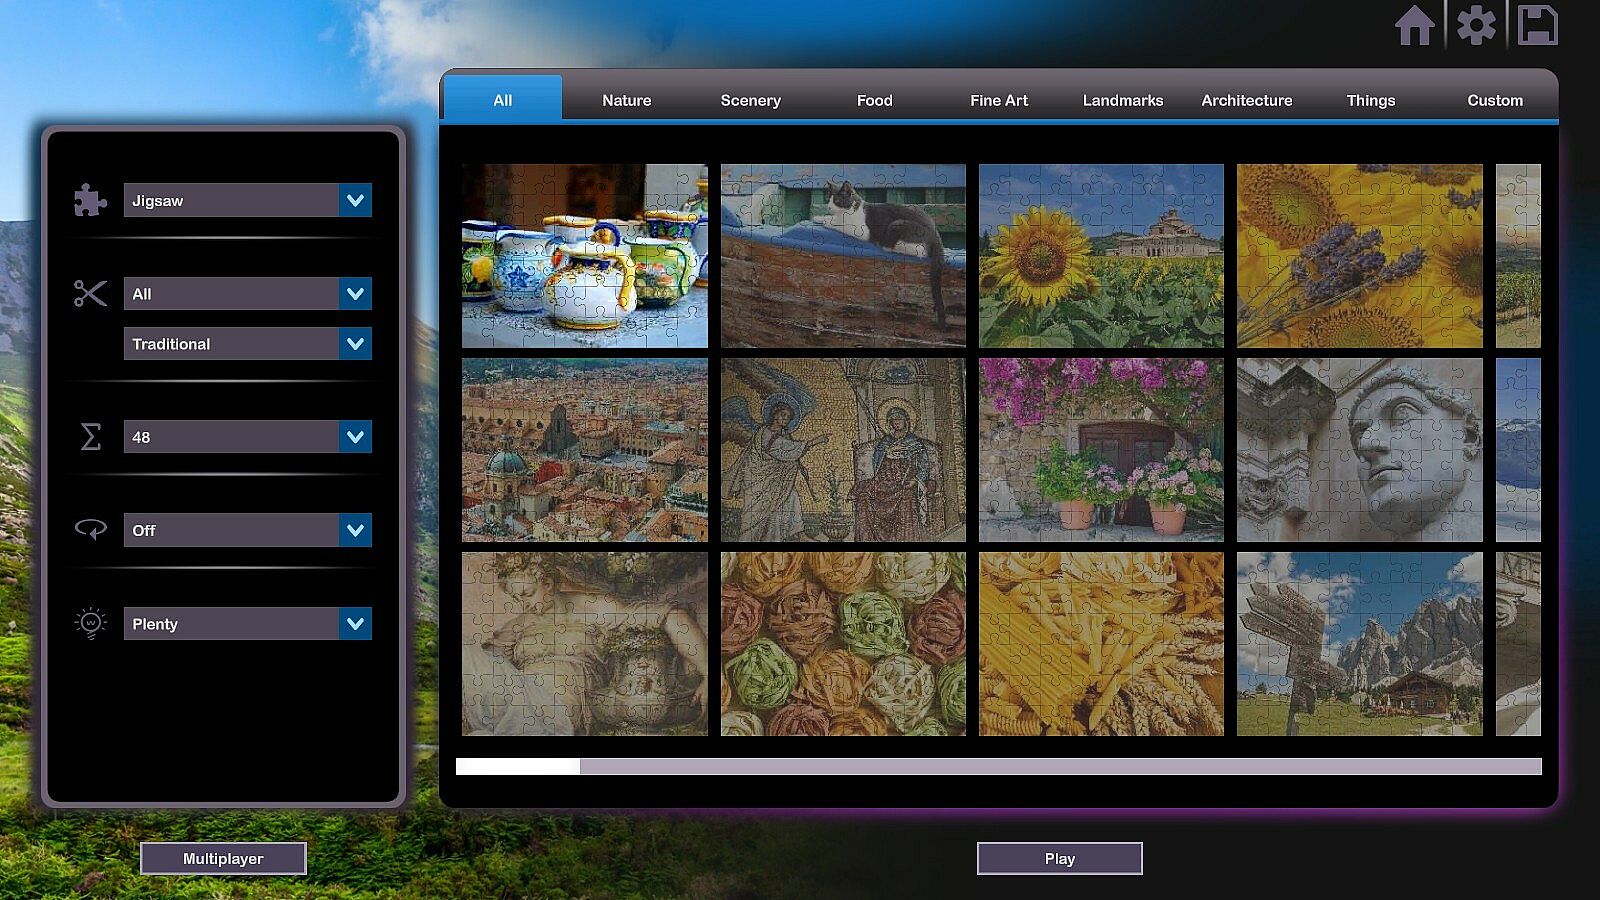Image resolution: width=1600 pixels, height=900 pixels.
Task: Open the rotation Off dropdown
Action: click(x=248, y=530)
